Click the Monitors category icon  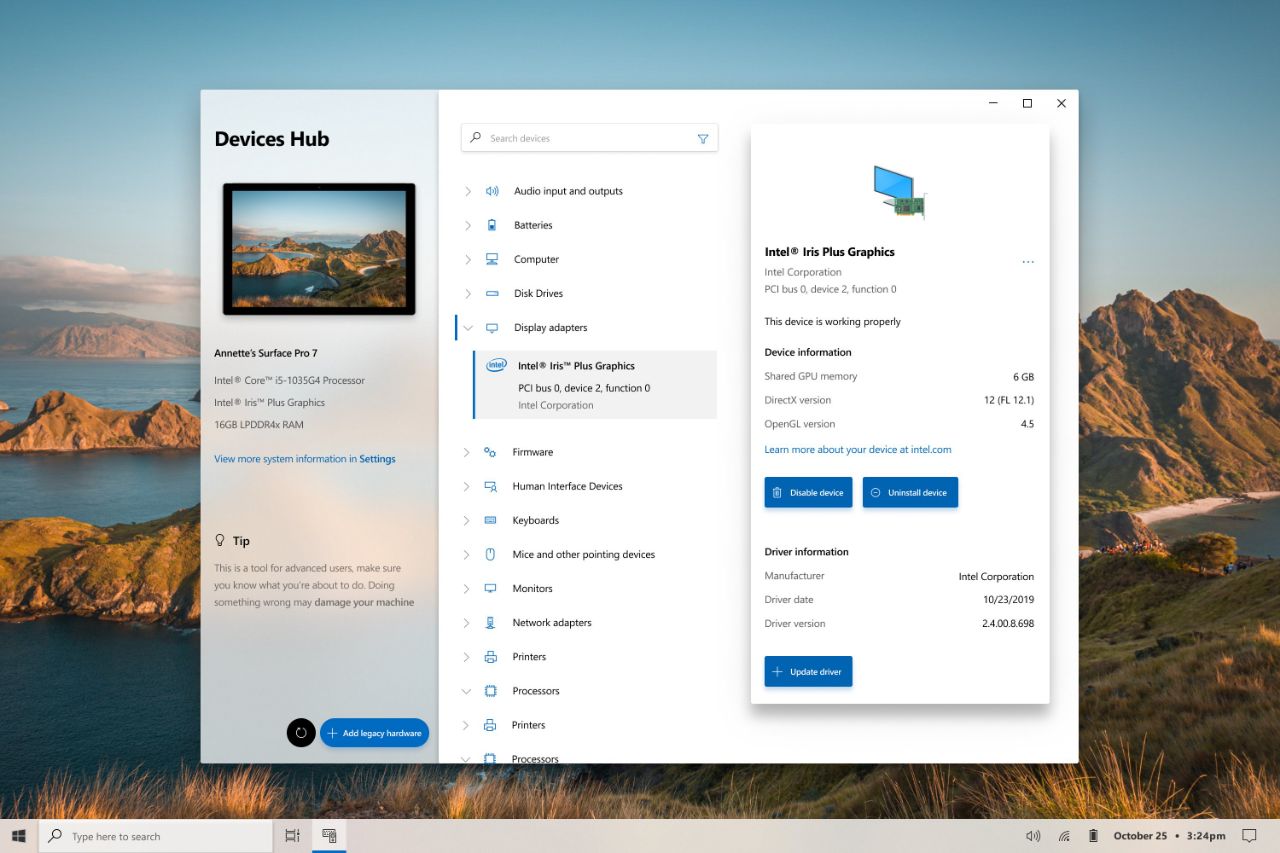[490, 588]
